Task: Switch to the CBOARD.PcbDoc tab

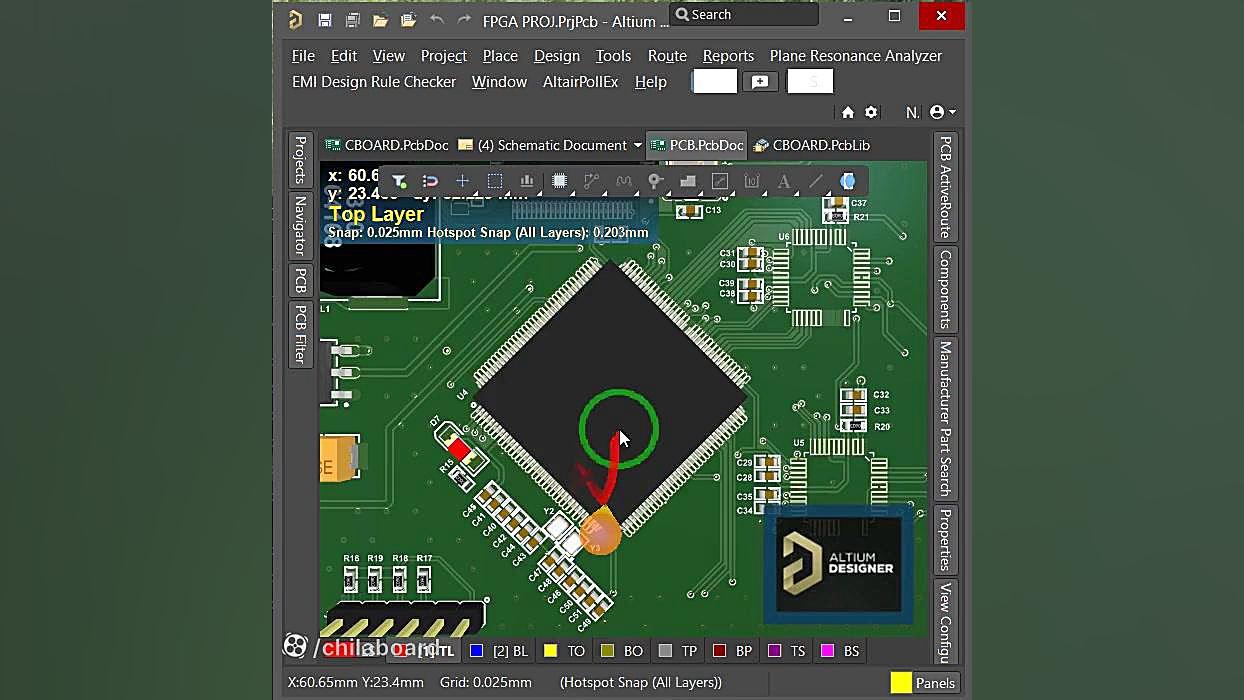Action: 387,145
